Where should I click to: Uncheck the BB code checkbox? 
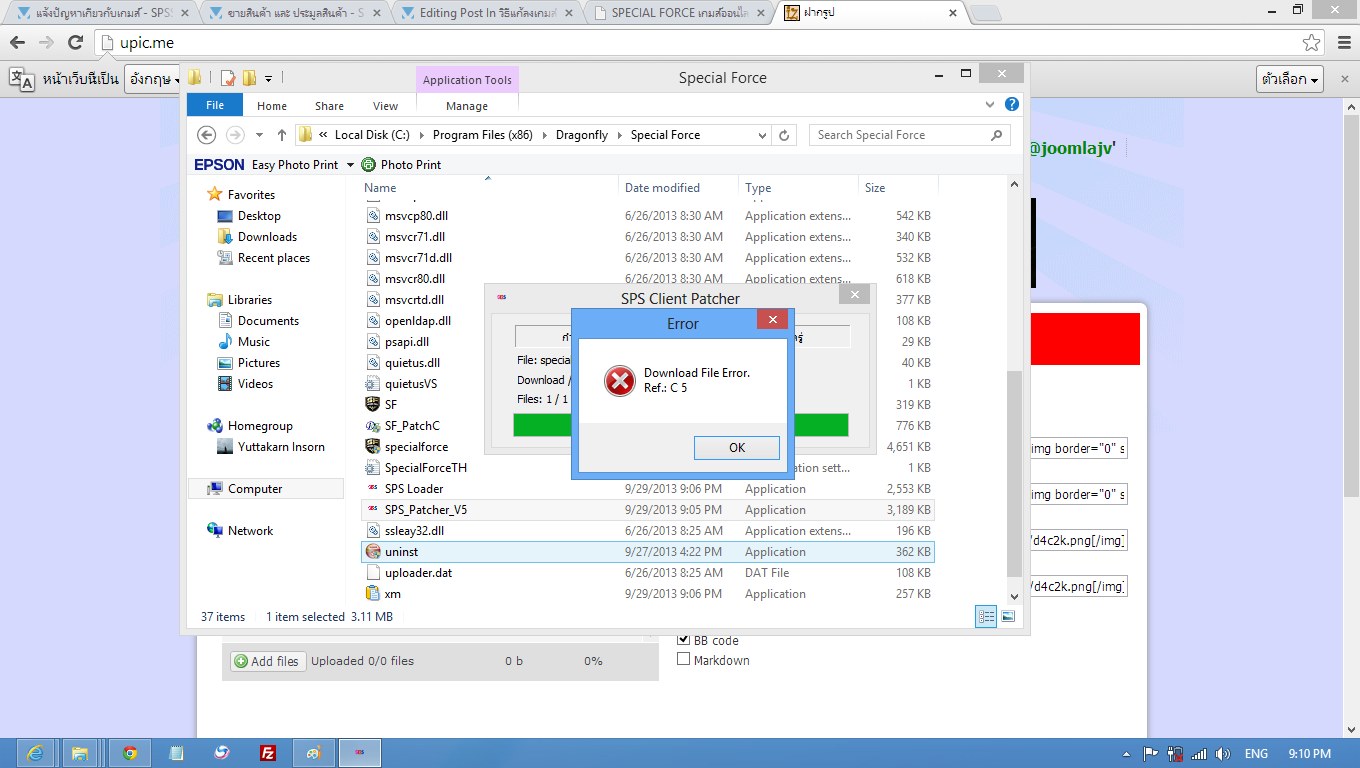click(x=684, y=640)
